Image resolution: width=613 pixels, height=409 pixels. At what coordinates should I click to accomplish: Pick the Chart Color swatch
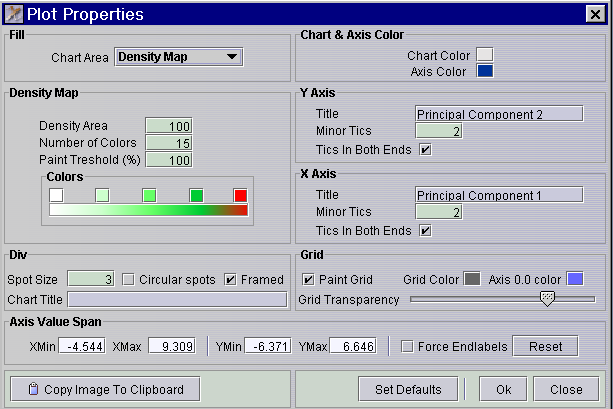(x=485, y=54)
